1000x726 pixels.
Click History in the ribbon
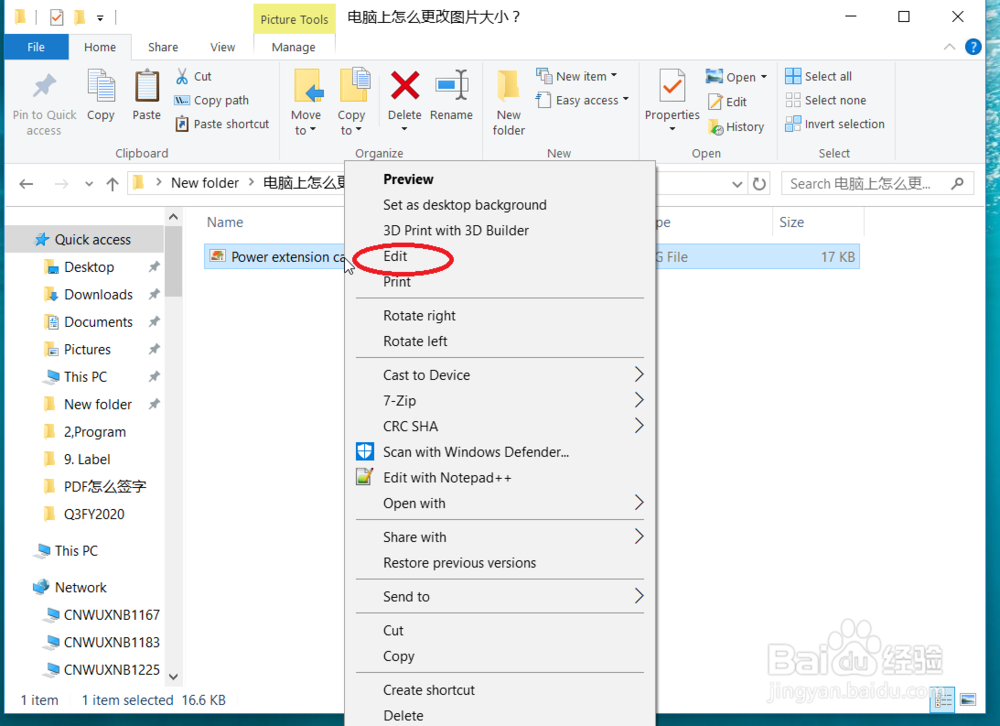[736, 127]
